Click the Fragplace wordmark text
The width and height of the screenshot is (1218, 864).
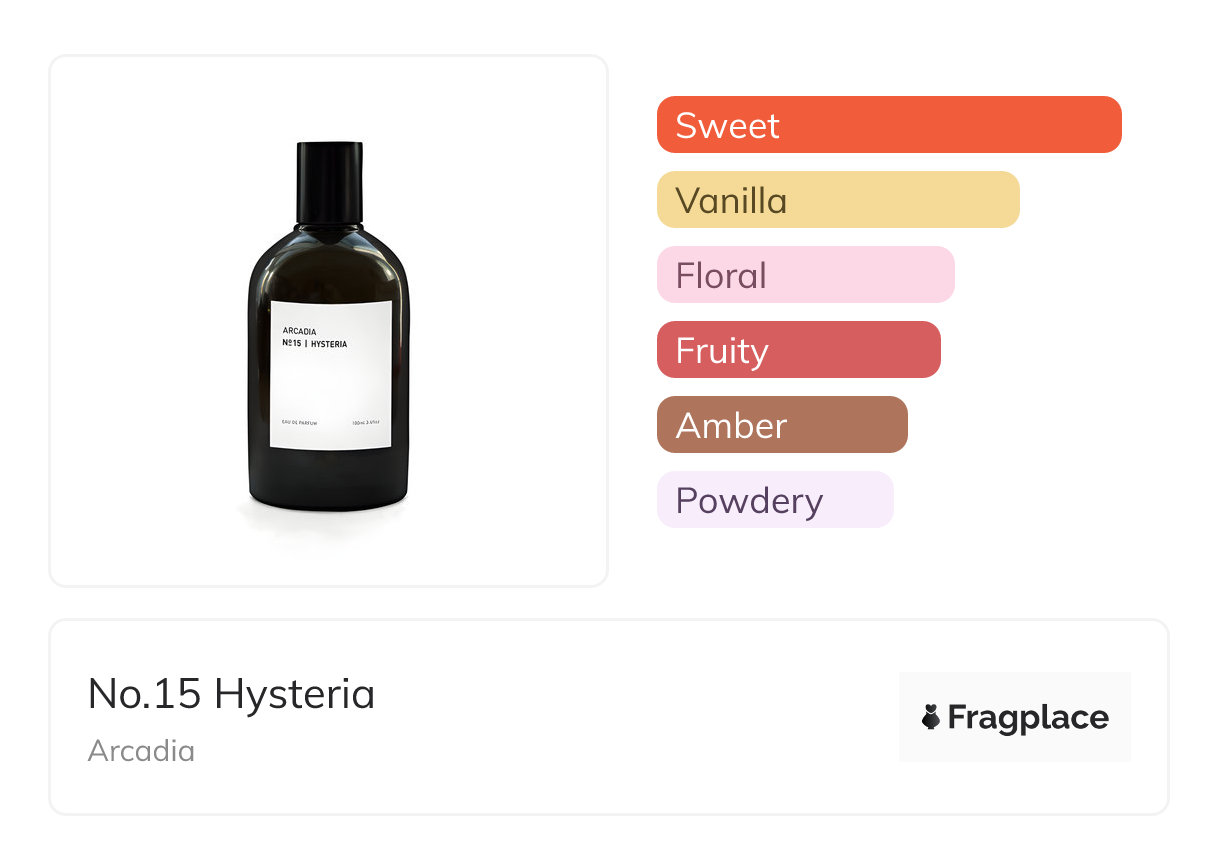pos(1027,717)
